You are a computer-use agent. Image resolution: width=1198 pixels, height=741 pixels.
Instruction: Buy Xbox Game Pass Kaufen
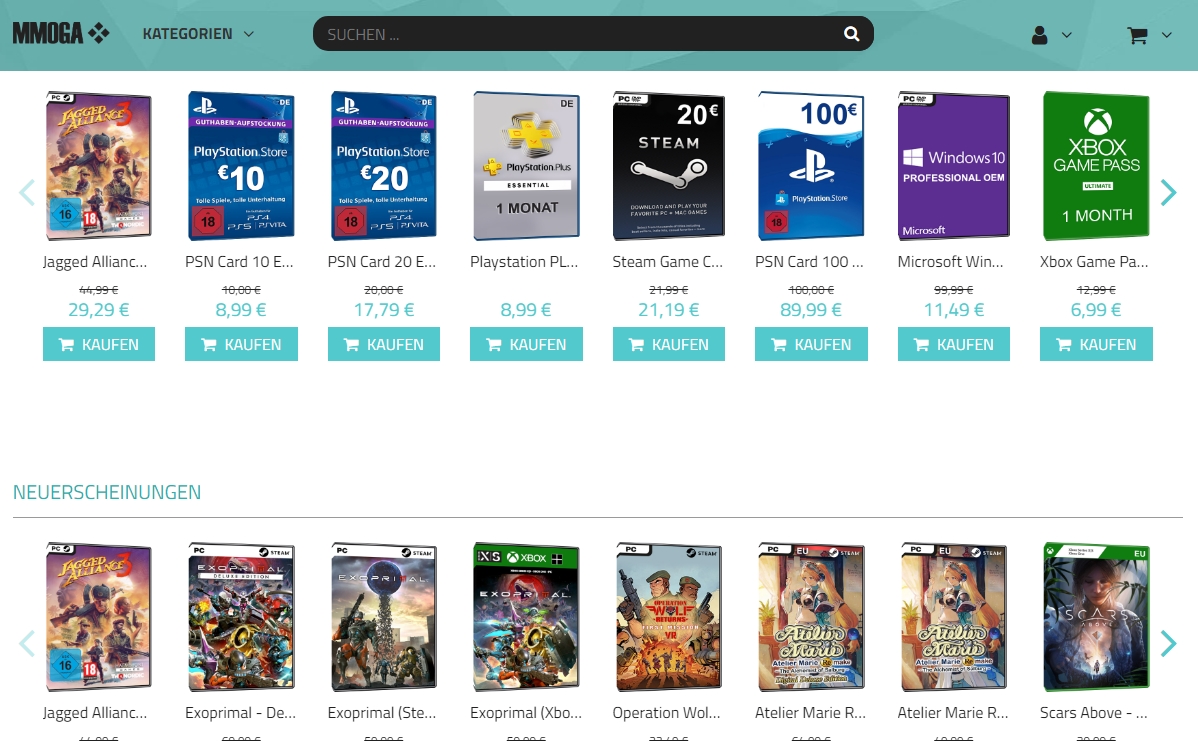pyautogui.click(x=1096, y=345)
